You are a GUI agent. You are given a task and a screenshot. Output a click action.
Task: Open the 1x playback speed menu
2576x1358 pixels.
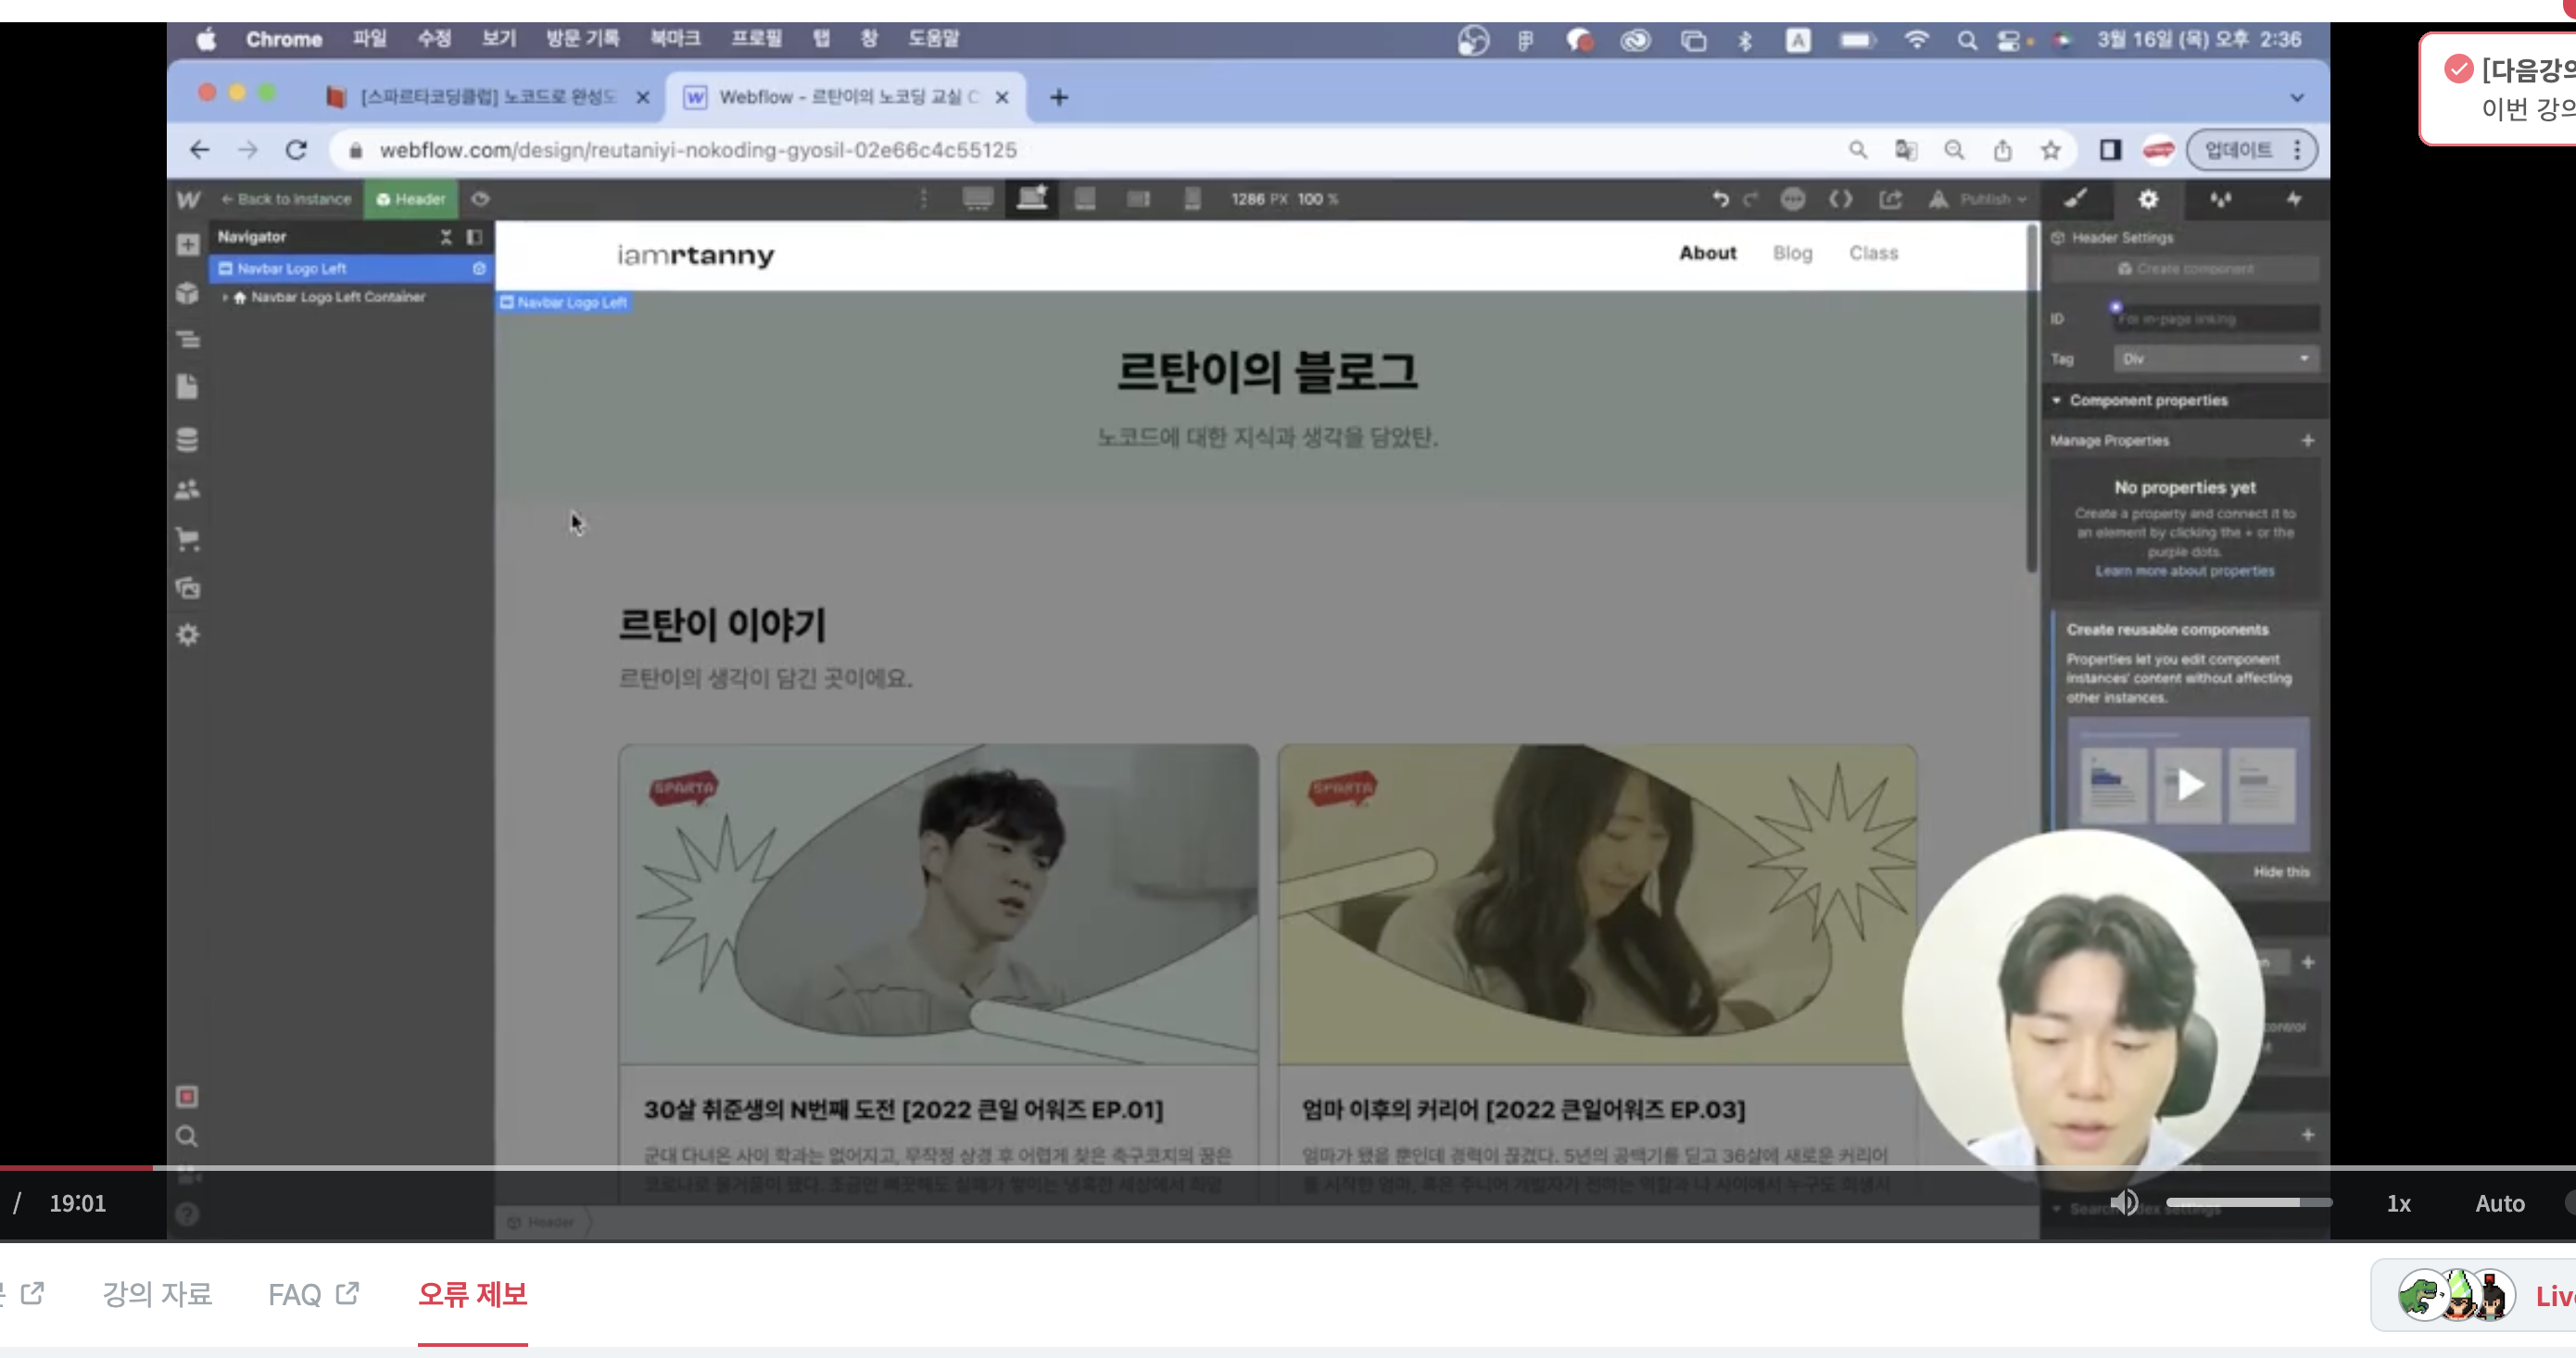pos(2398,1204)
